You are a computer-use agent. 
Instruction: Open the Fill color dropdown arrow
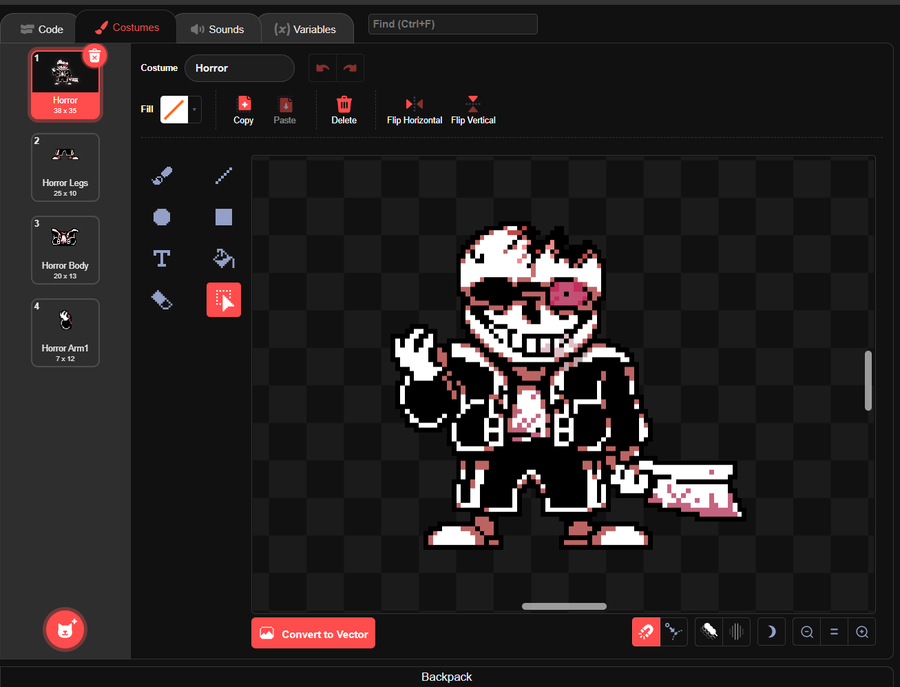point(195,109)
